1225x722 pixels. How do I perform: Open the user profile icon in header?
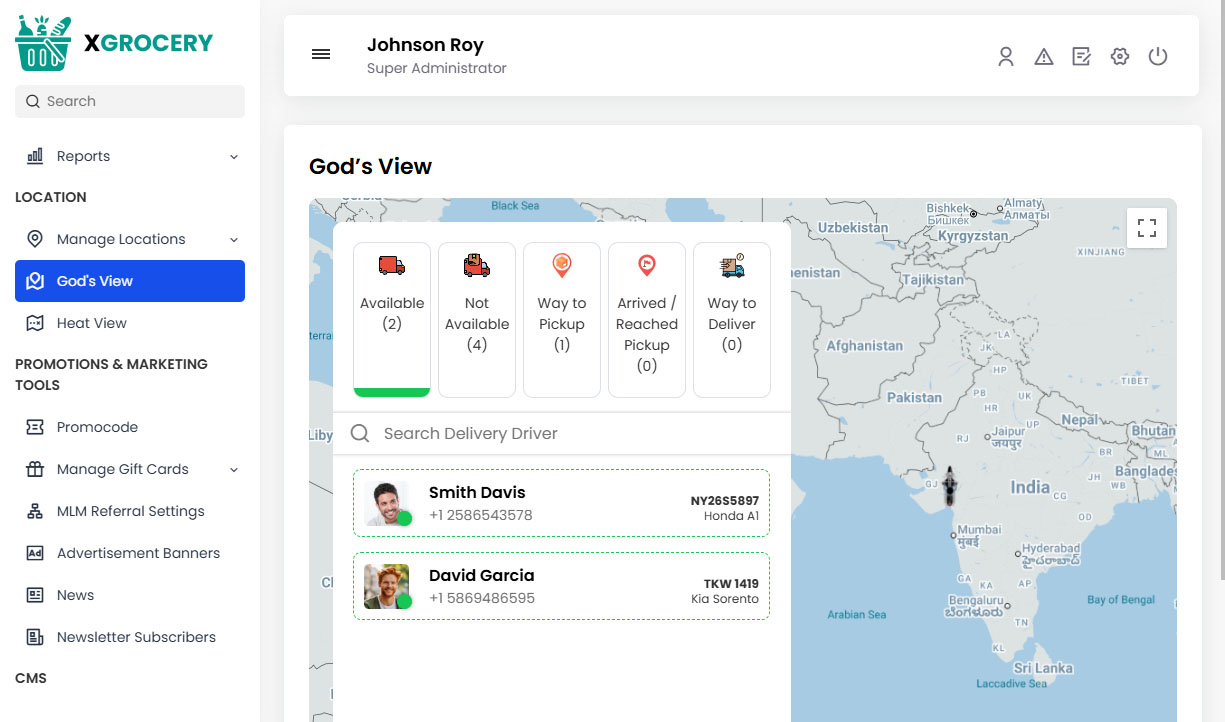point(1006,57)
